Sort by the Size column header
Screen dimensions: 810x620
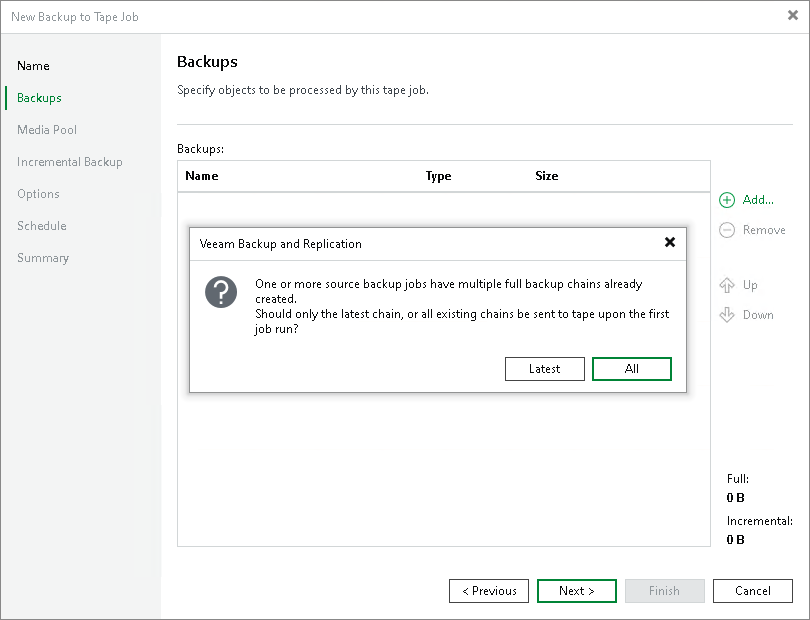[x=547, y=176]
